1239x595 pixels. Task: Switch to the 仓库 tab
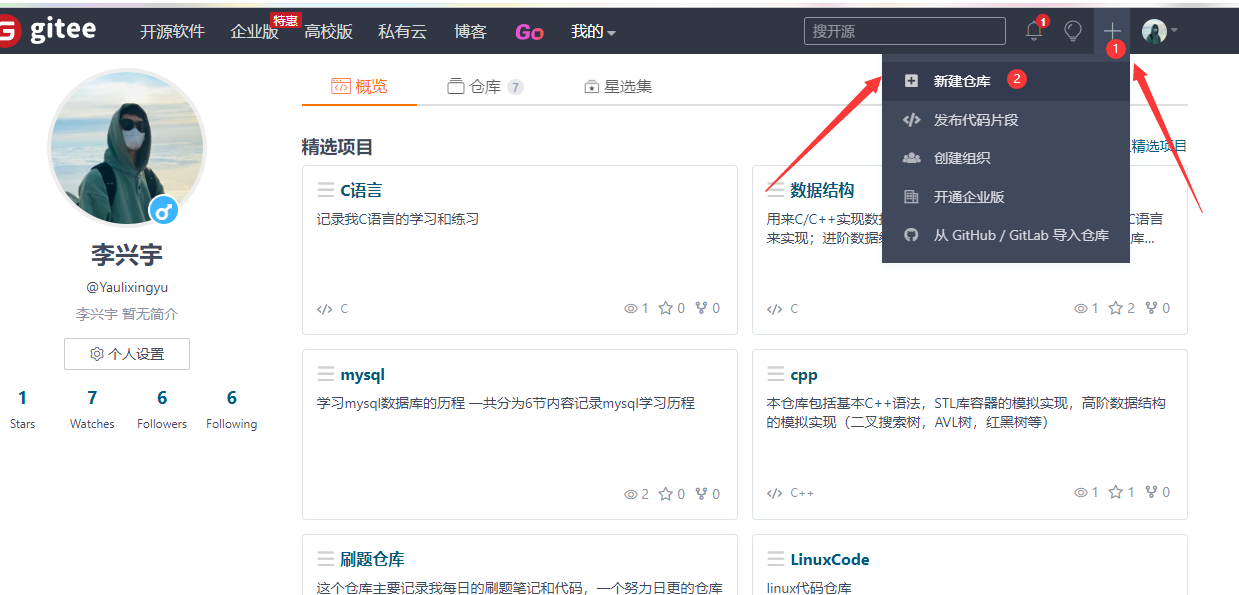pos(485,87)
